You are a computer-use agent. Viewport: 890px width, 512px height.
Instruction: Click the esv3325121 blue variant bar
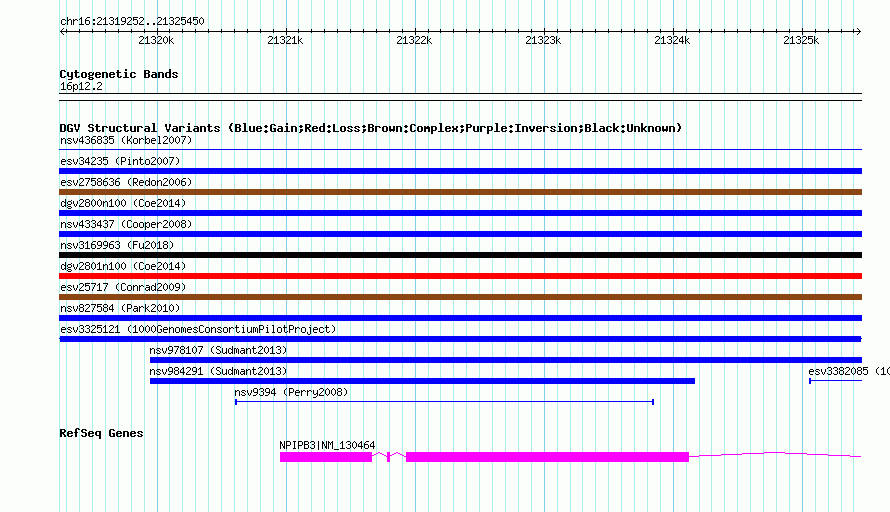pyautogui.click(x=460, y=339)
